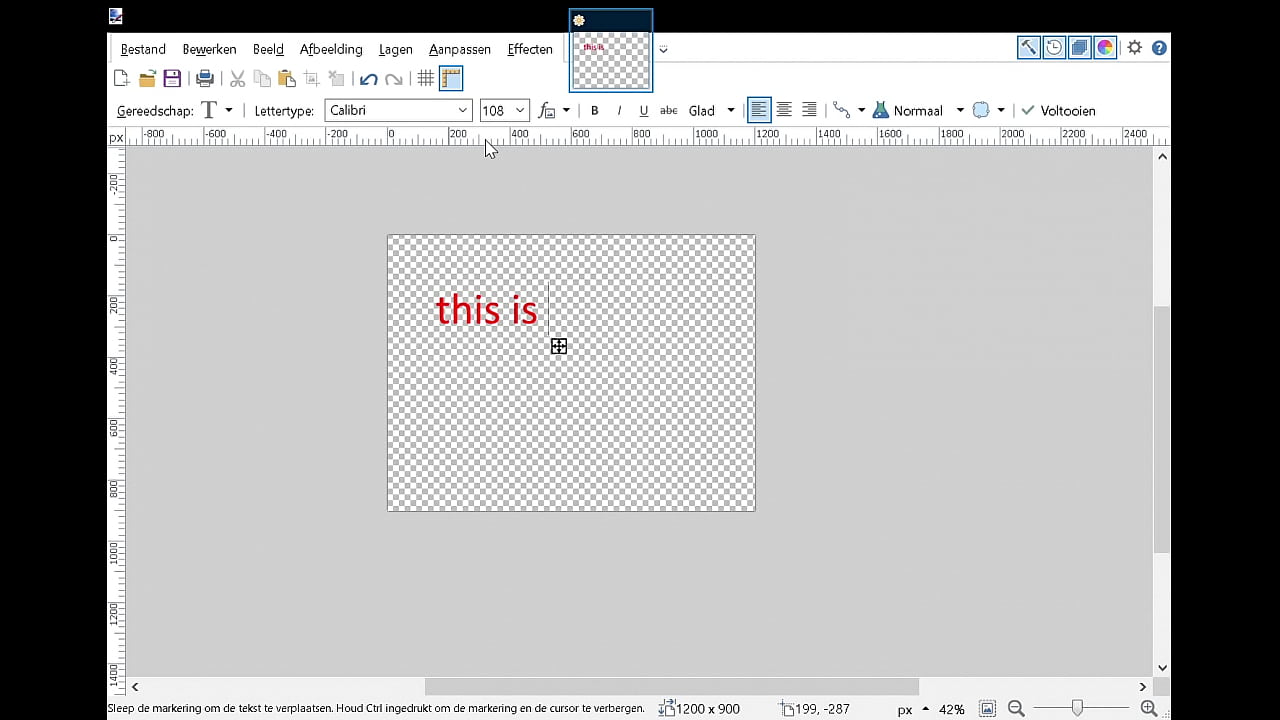Click the Deselect icon in toolbar
The width and height of the screenshot is (1280, 720).
pos(336,79)
